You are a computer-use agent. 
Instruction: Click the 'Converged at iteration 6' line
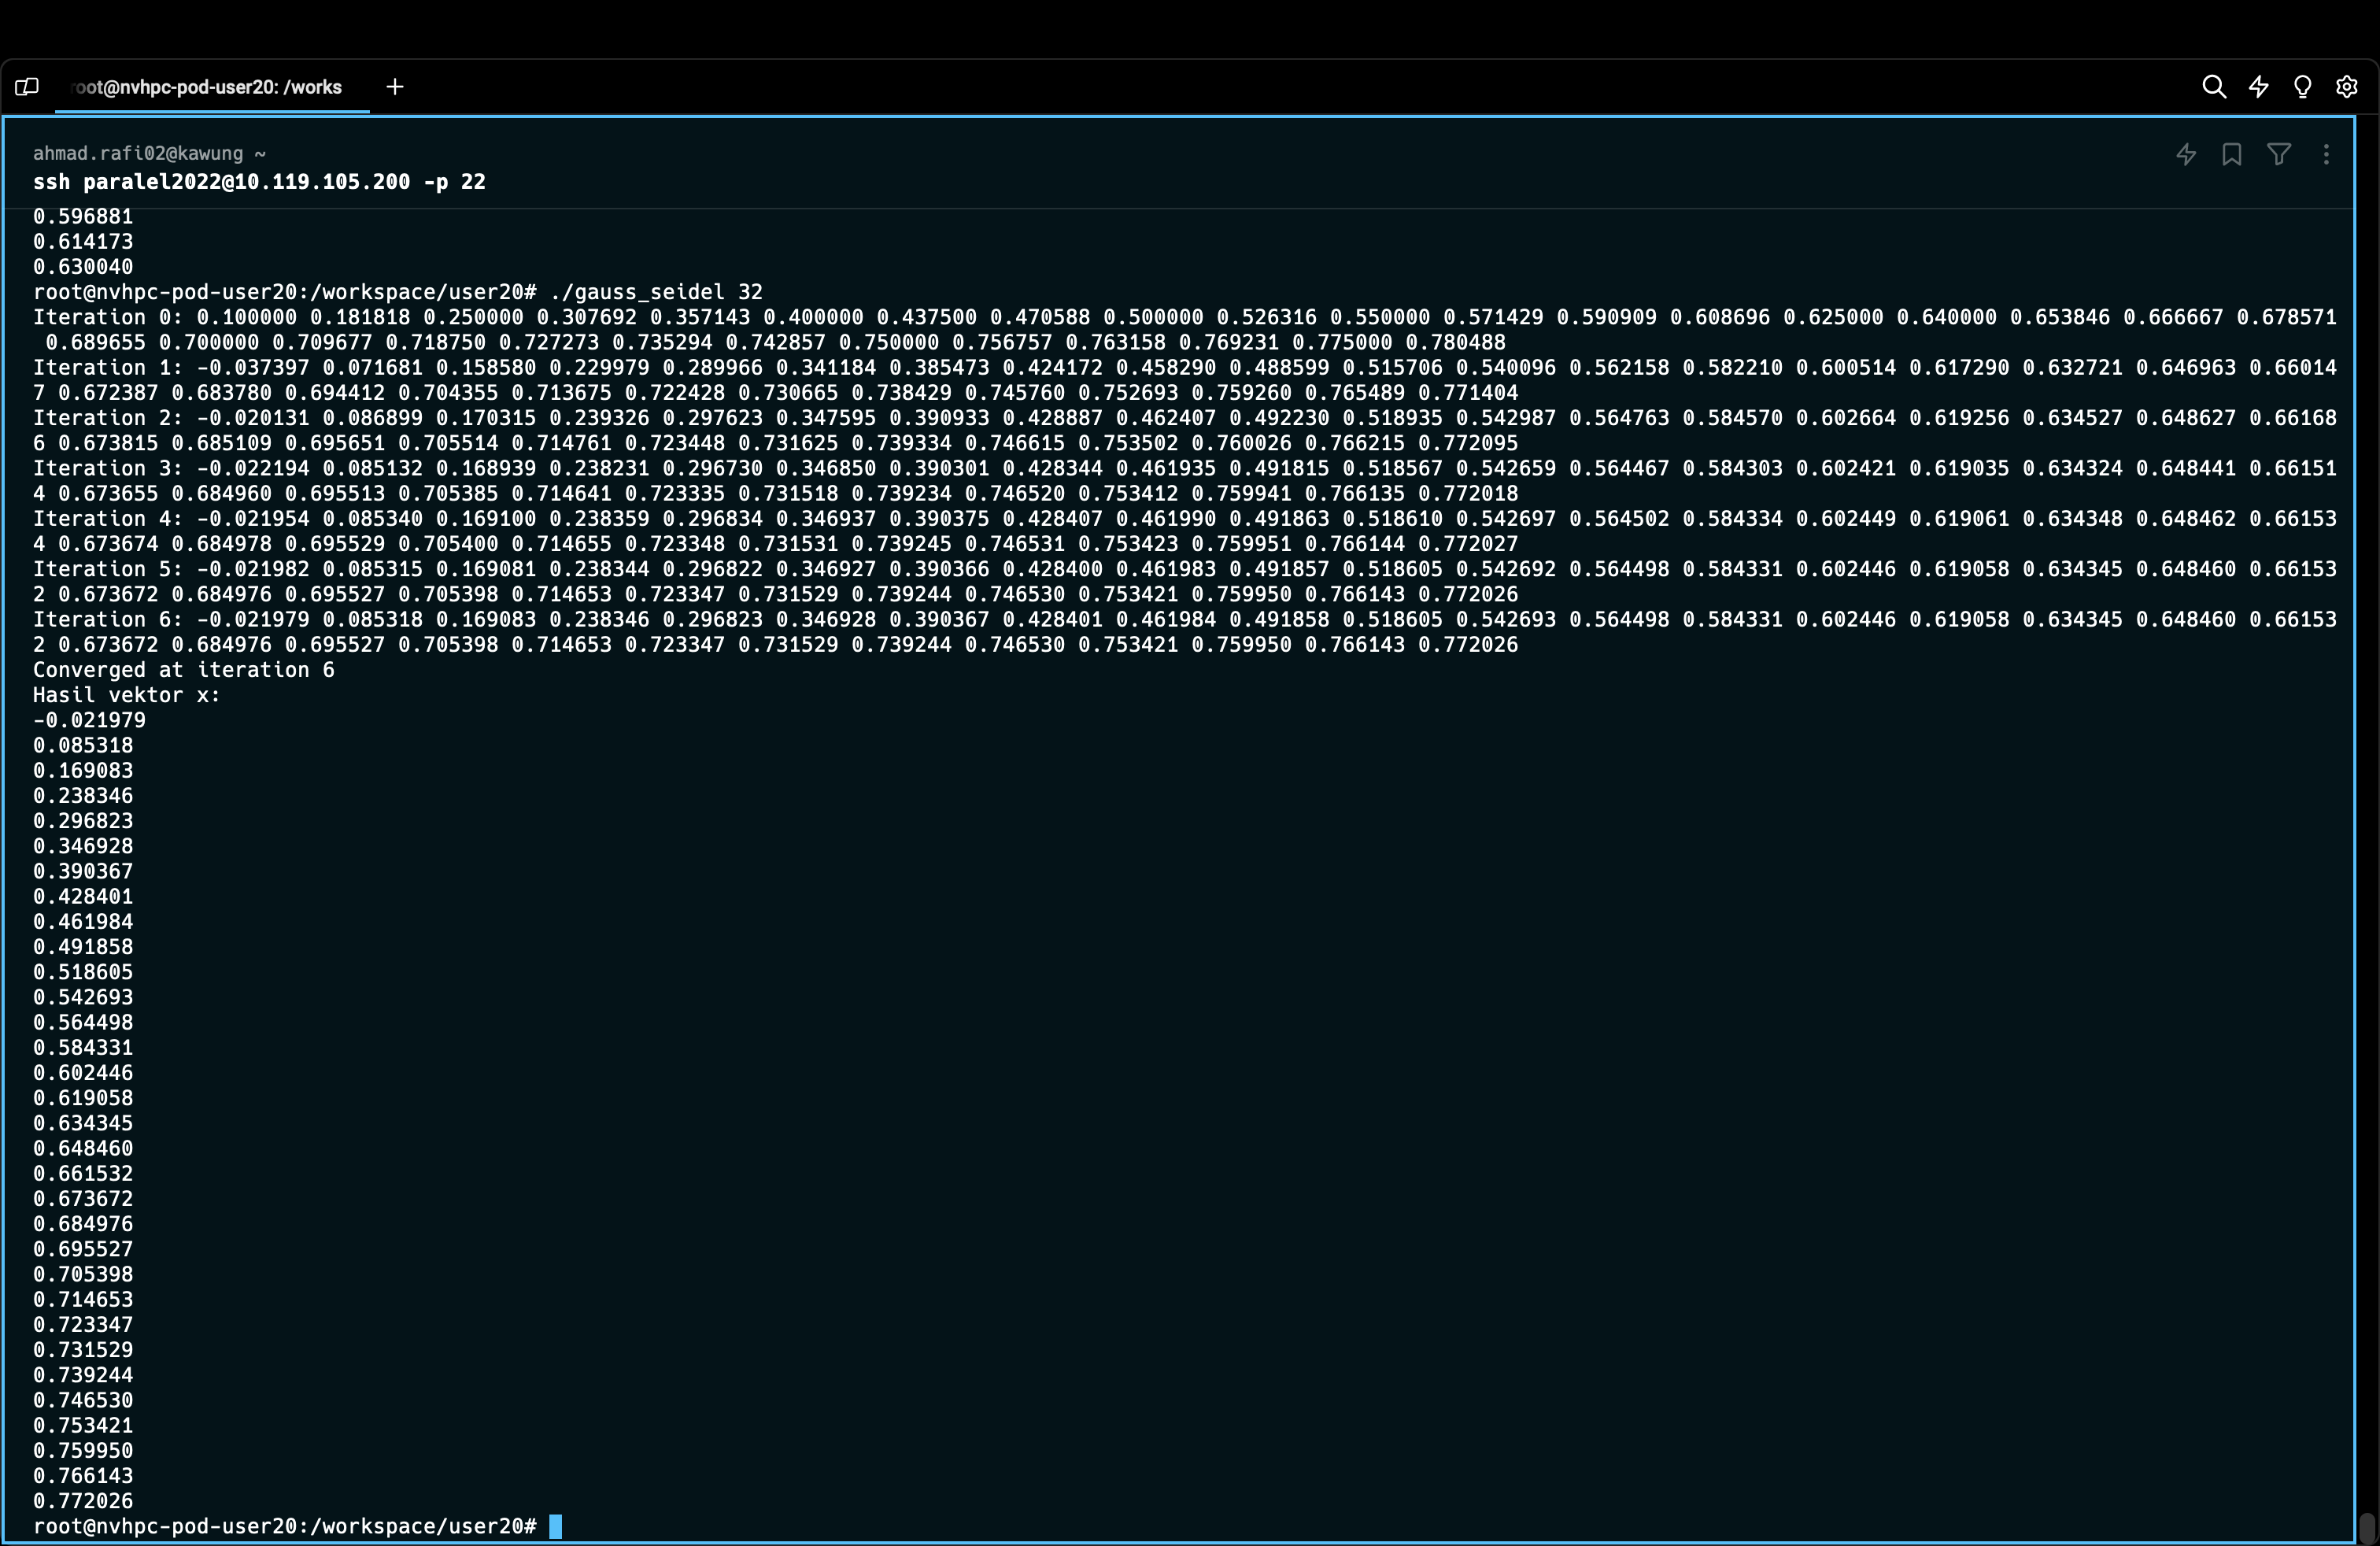tap(183, 670)
